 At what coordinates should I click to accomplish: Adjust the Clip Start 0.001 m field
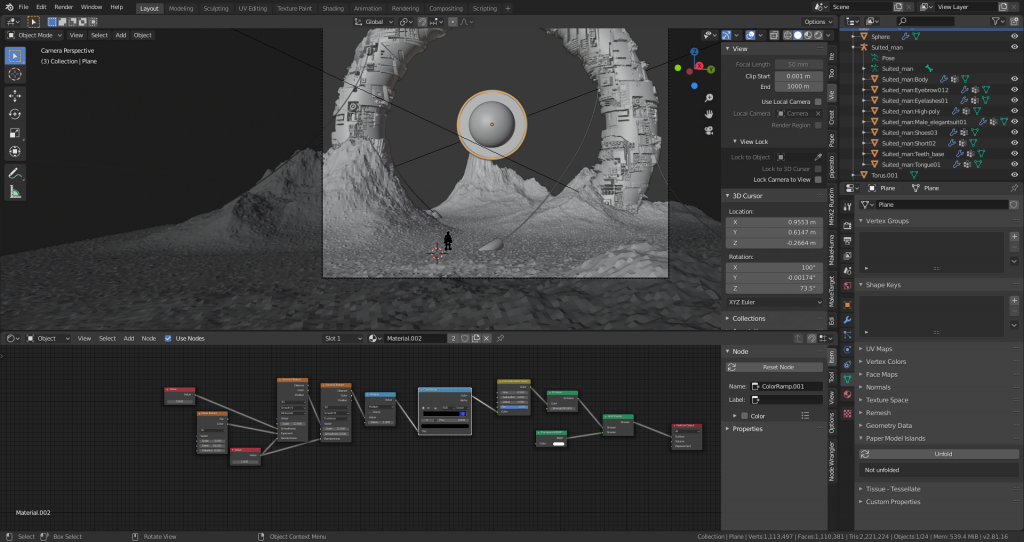click(799, 76)
